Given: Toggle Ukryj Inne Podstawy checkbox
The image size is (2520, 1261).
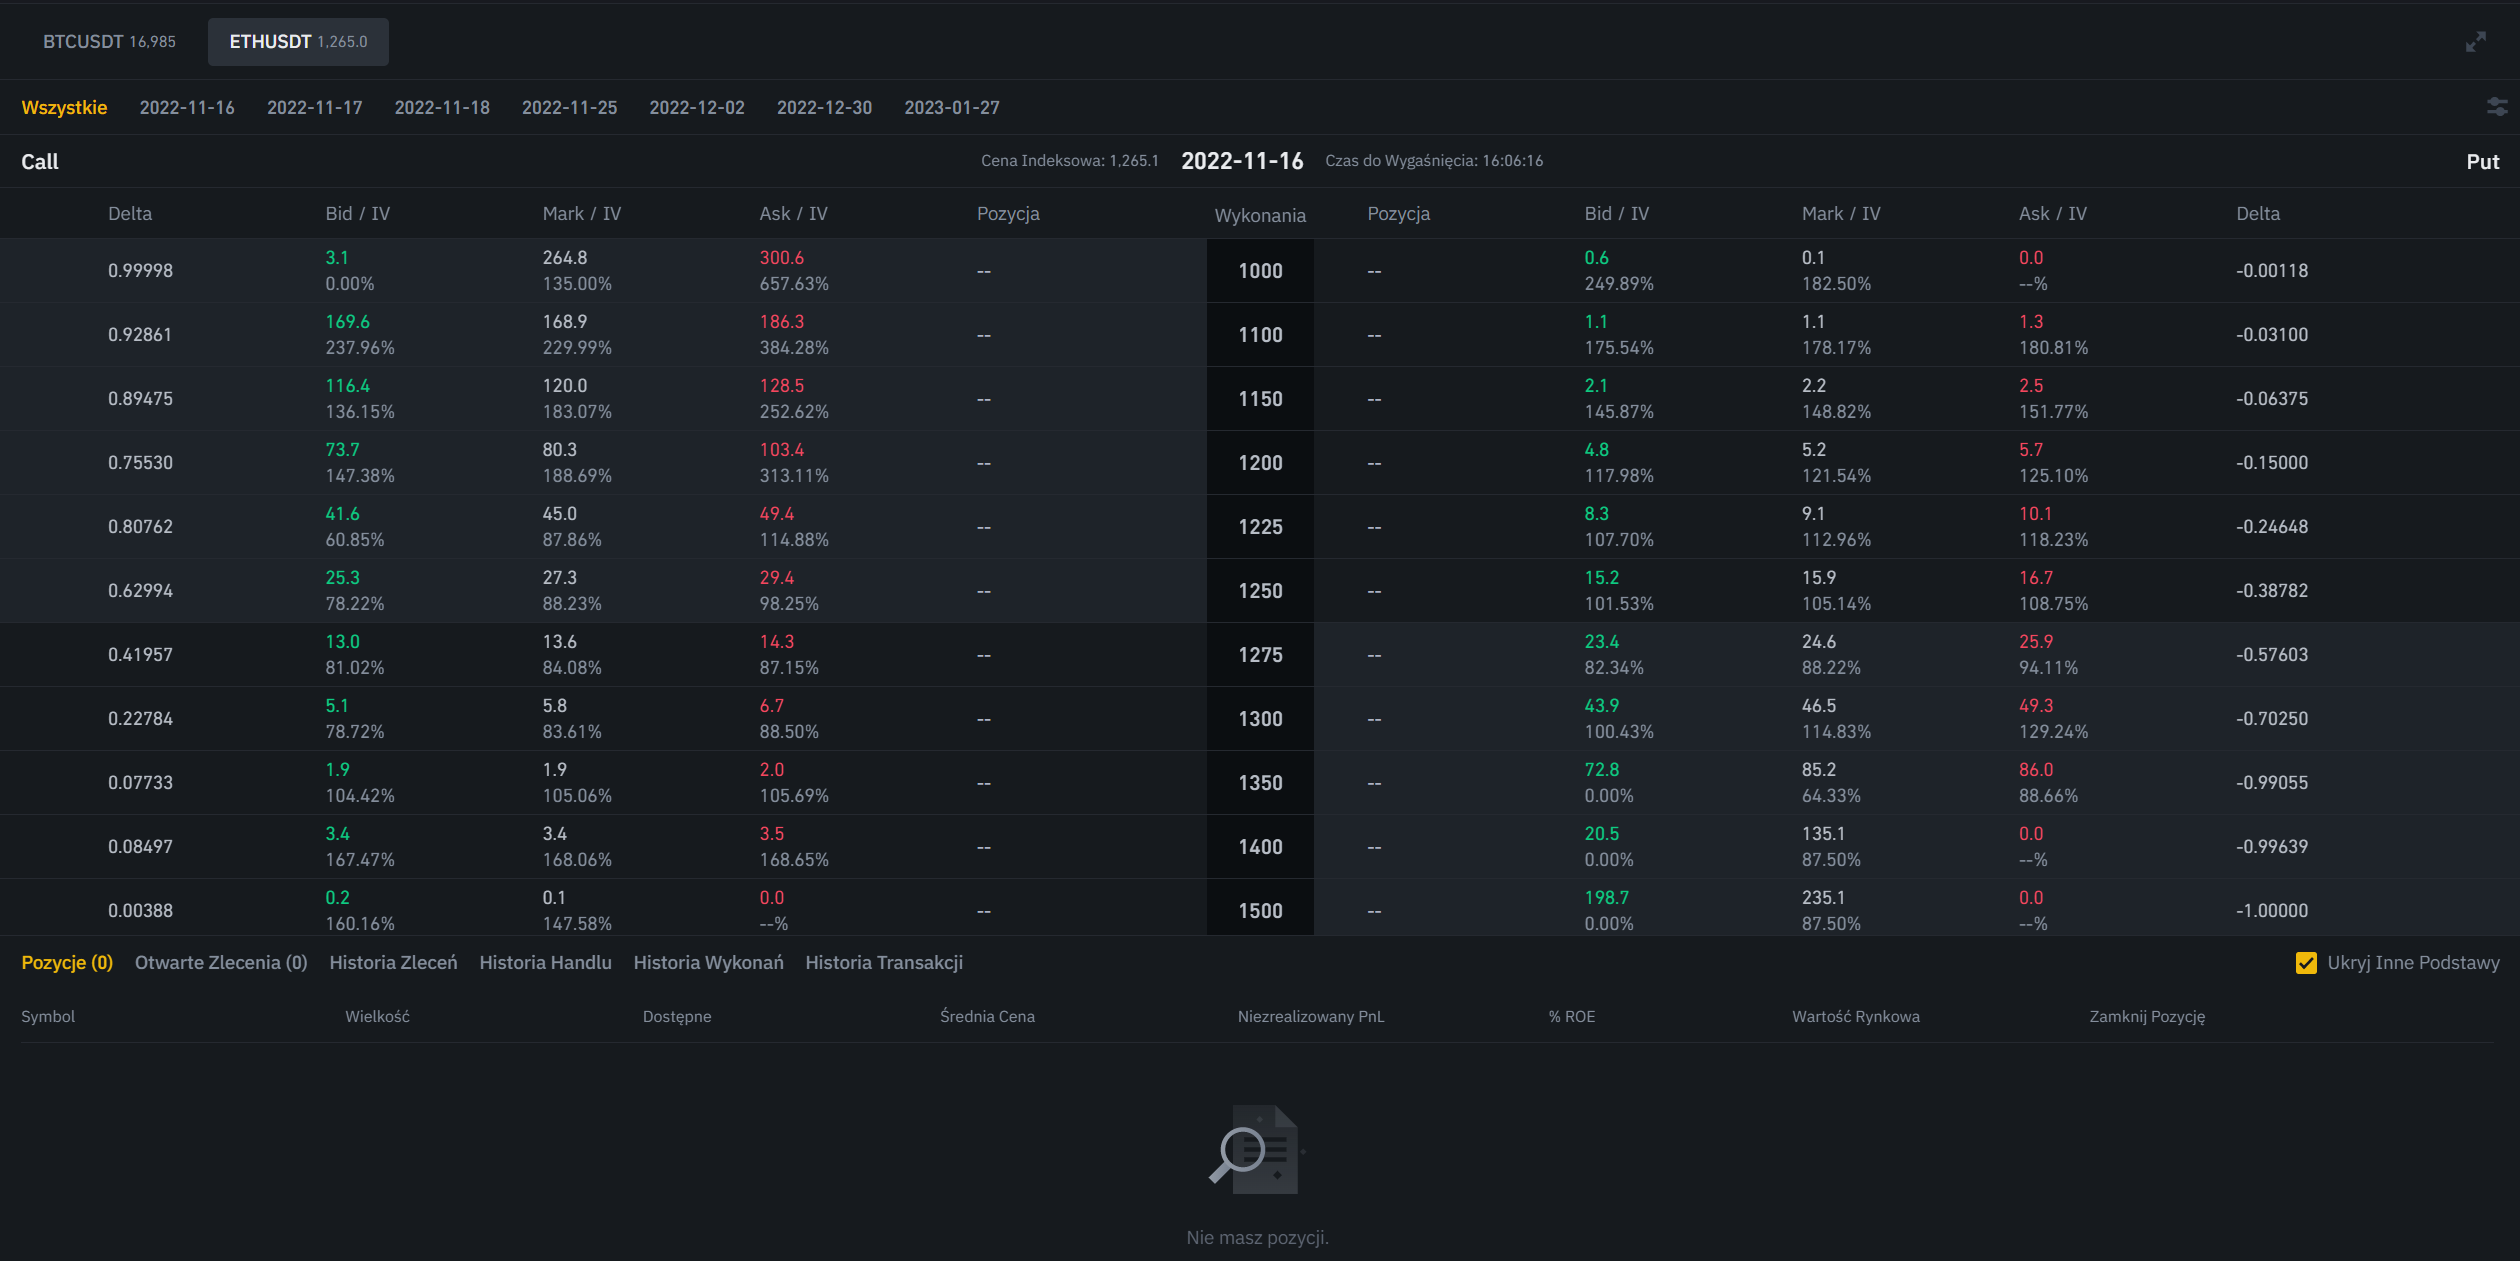Looking at the screenshot, I should click(2306, 963).
